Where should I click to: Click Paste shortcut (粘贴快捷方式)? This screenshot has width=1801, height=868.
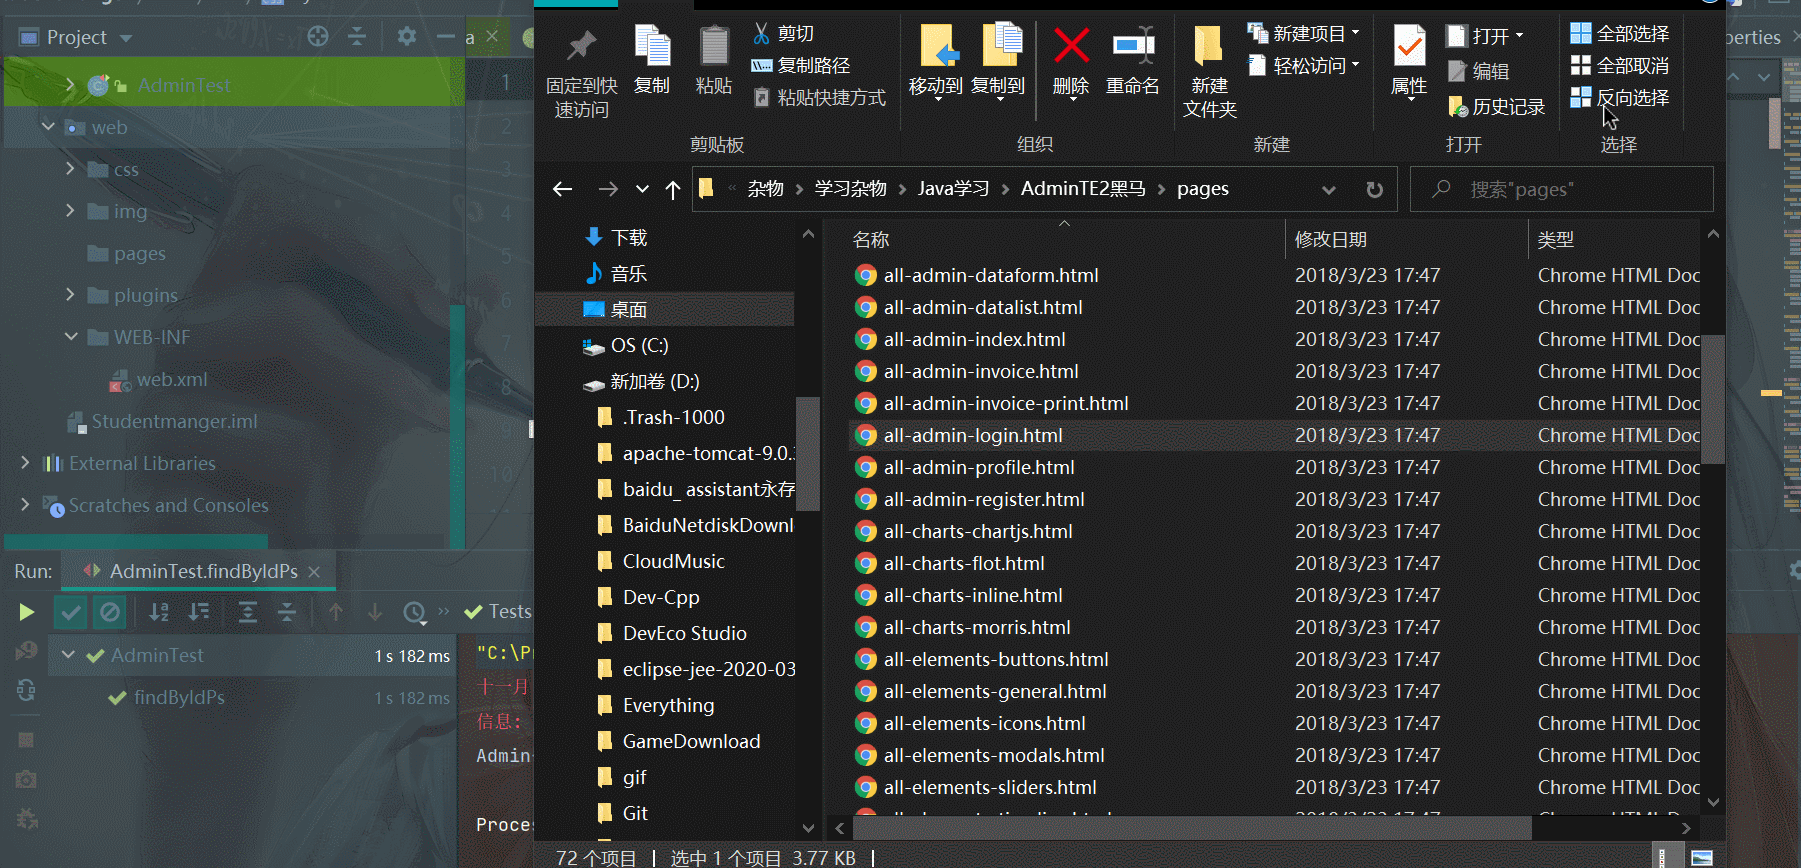pyautogui.click(x=818, y=98)
